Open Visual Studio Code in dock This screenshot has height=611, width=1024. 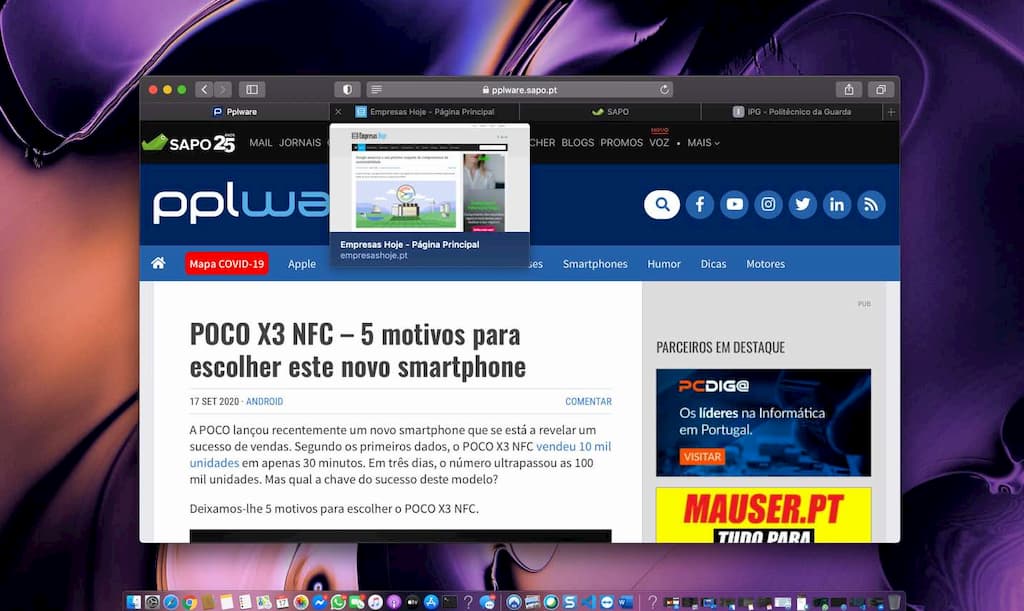[588, 602]
